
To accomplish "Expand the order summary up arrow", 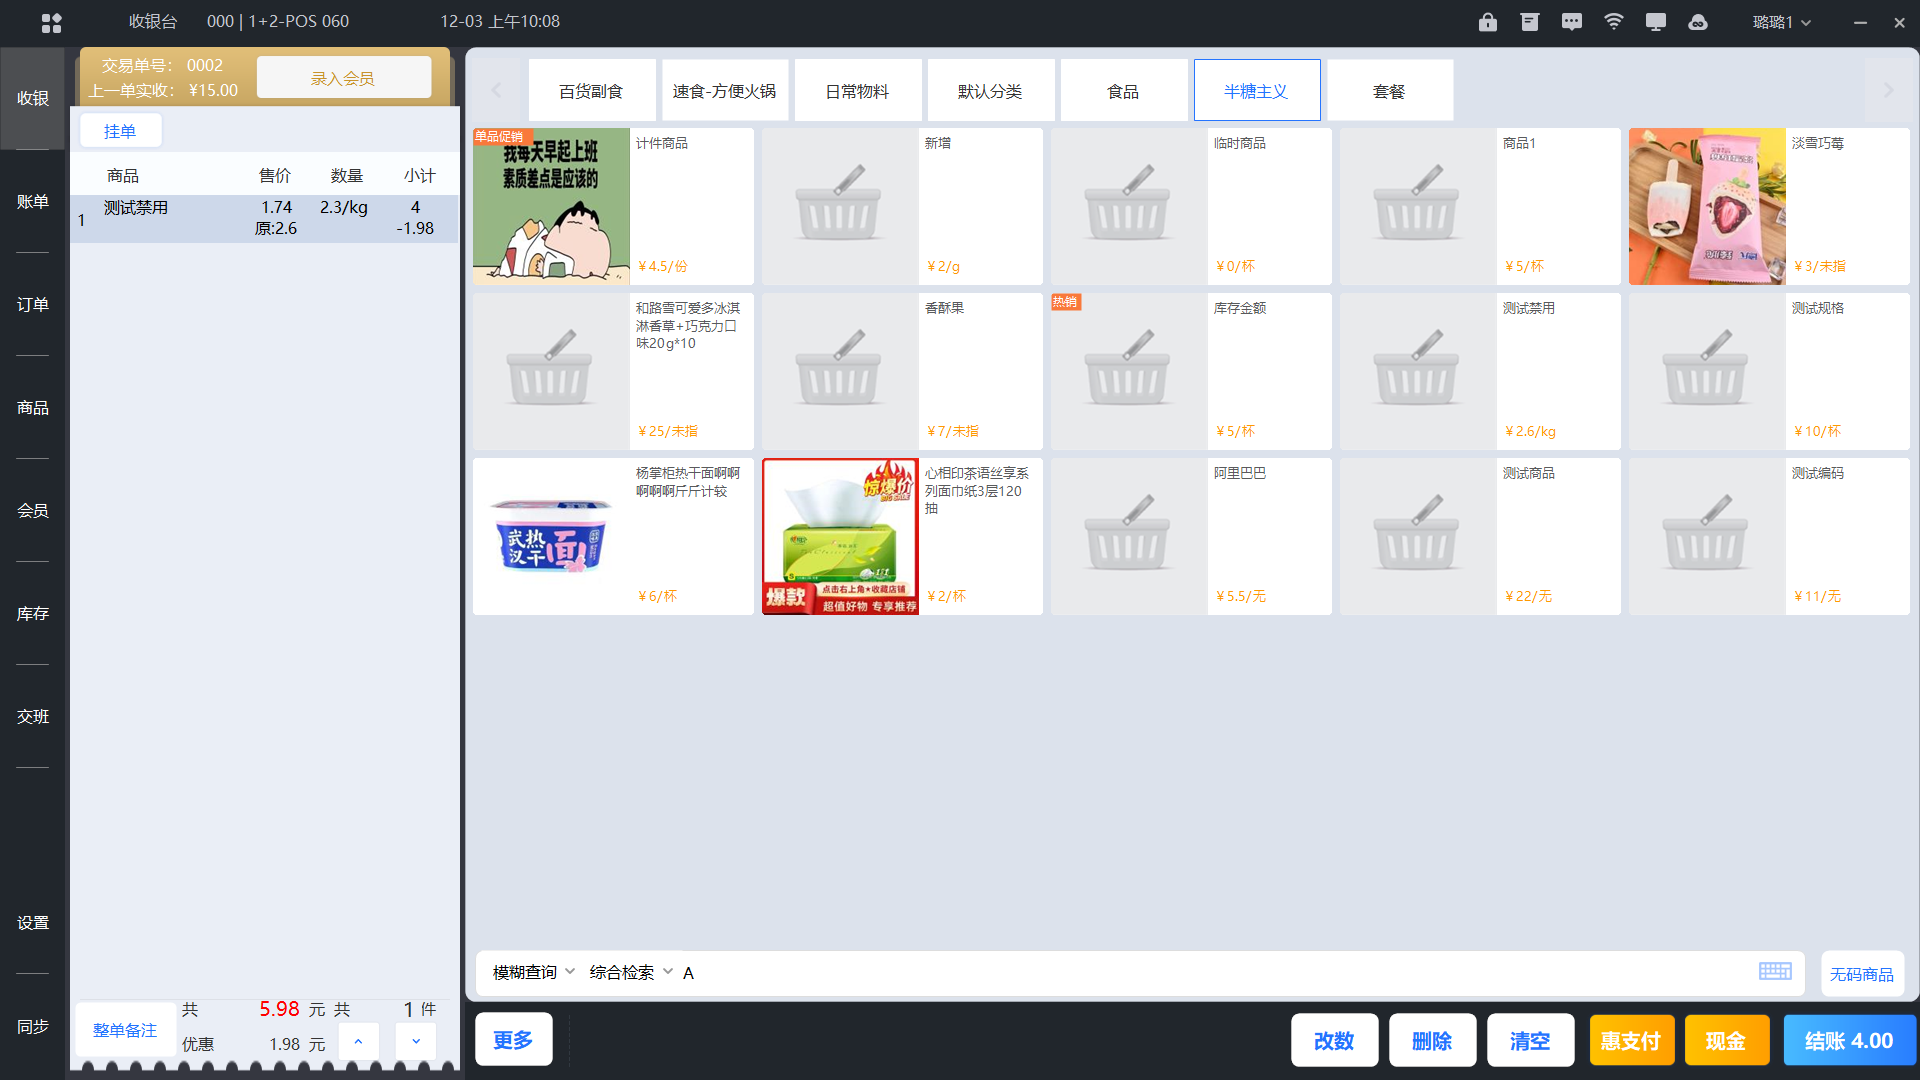I will 358,1042.
